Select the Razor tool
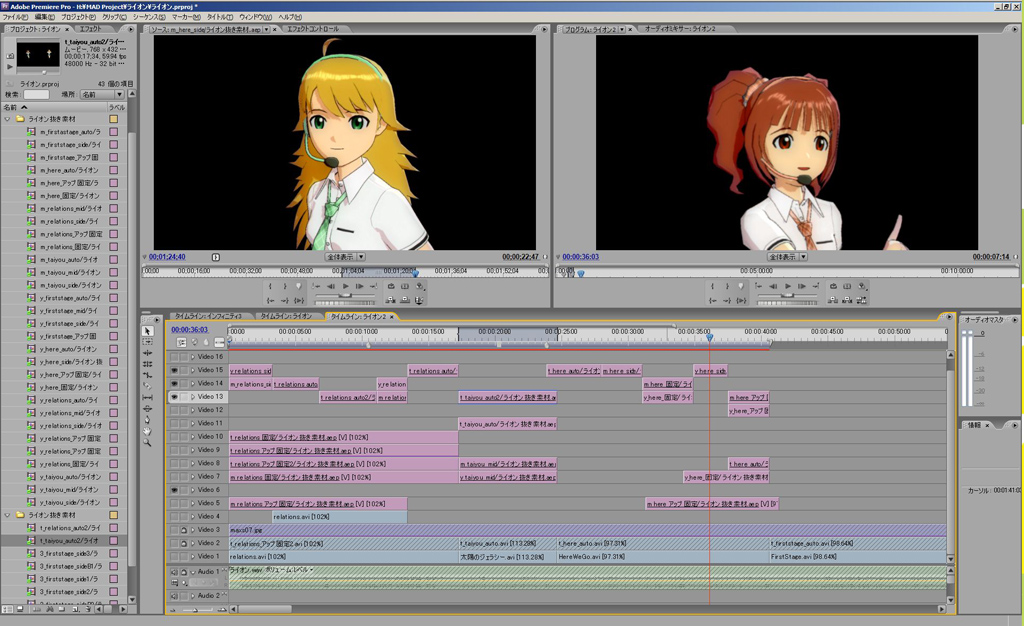Image resolution: width=1024 pixels, height=626 pixels. pyautogui.click(x=148, y=386)
